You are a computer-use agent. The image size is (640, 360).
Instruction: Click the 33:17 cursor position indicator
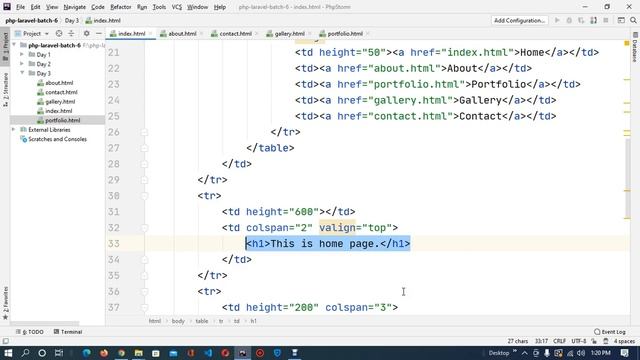541,341
